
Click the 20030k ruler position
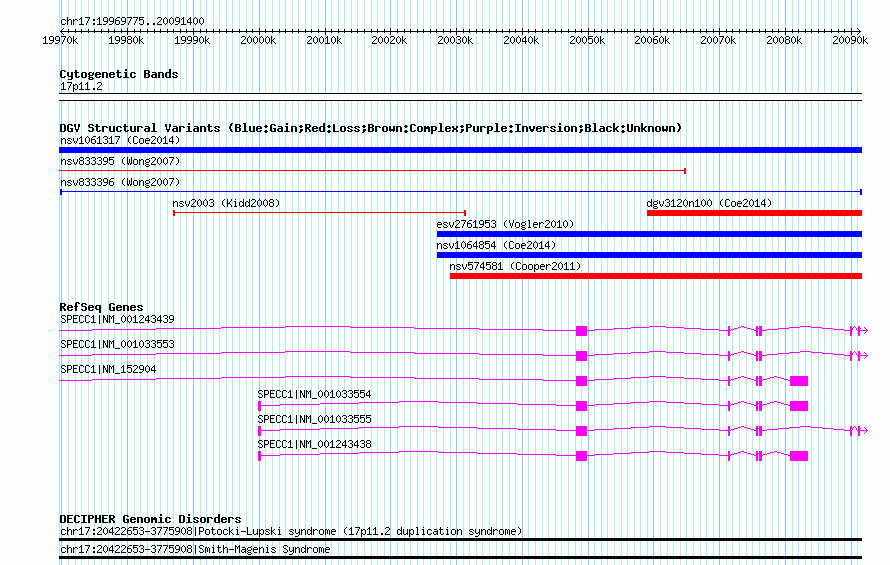(x=455, y=40)
